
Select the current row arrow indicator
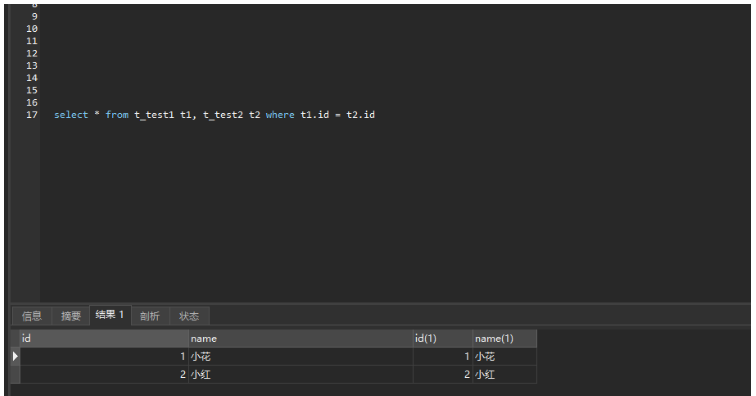tap(15, 356)
